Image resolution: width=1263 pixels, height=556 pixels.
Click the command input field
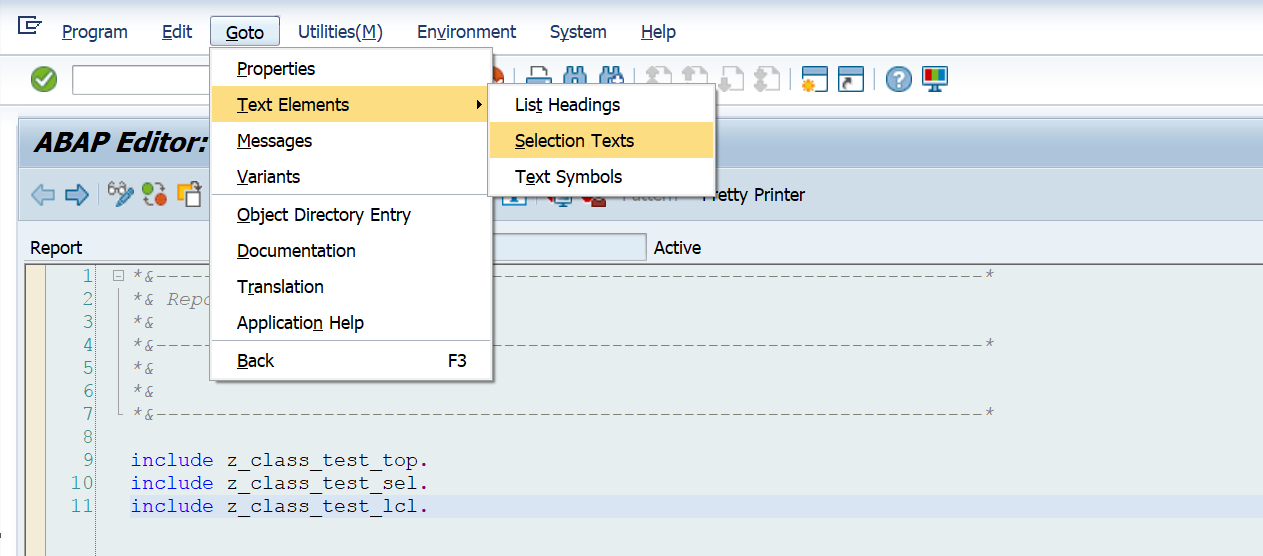[141, 80]
